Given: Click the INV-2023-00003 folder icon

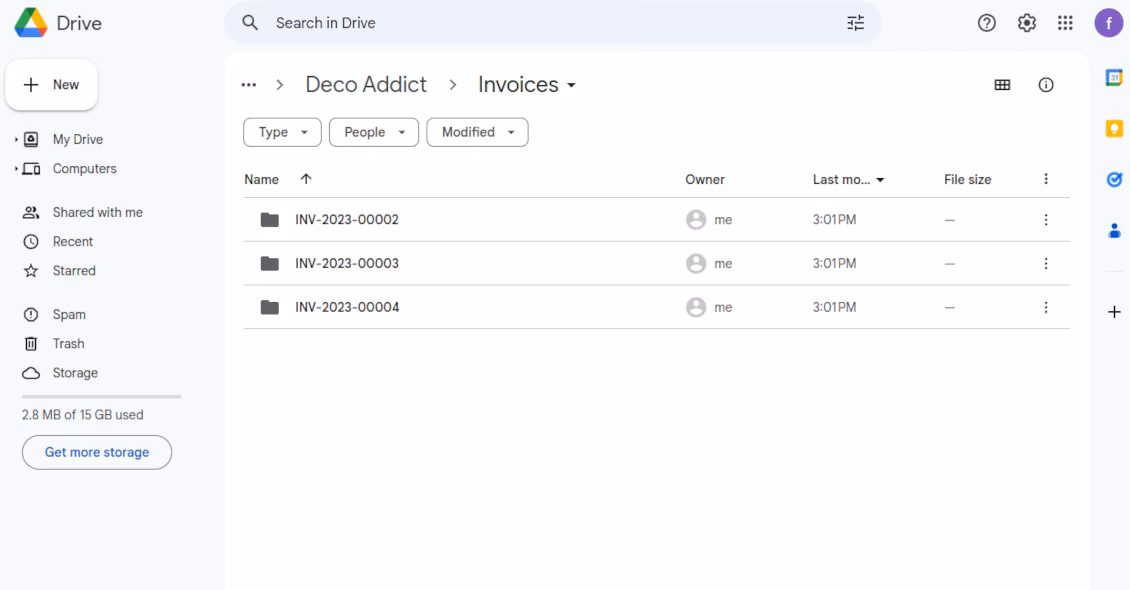Looking at the screenshot, I should 270,264.
